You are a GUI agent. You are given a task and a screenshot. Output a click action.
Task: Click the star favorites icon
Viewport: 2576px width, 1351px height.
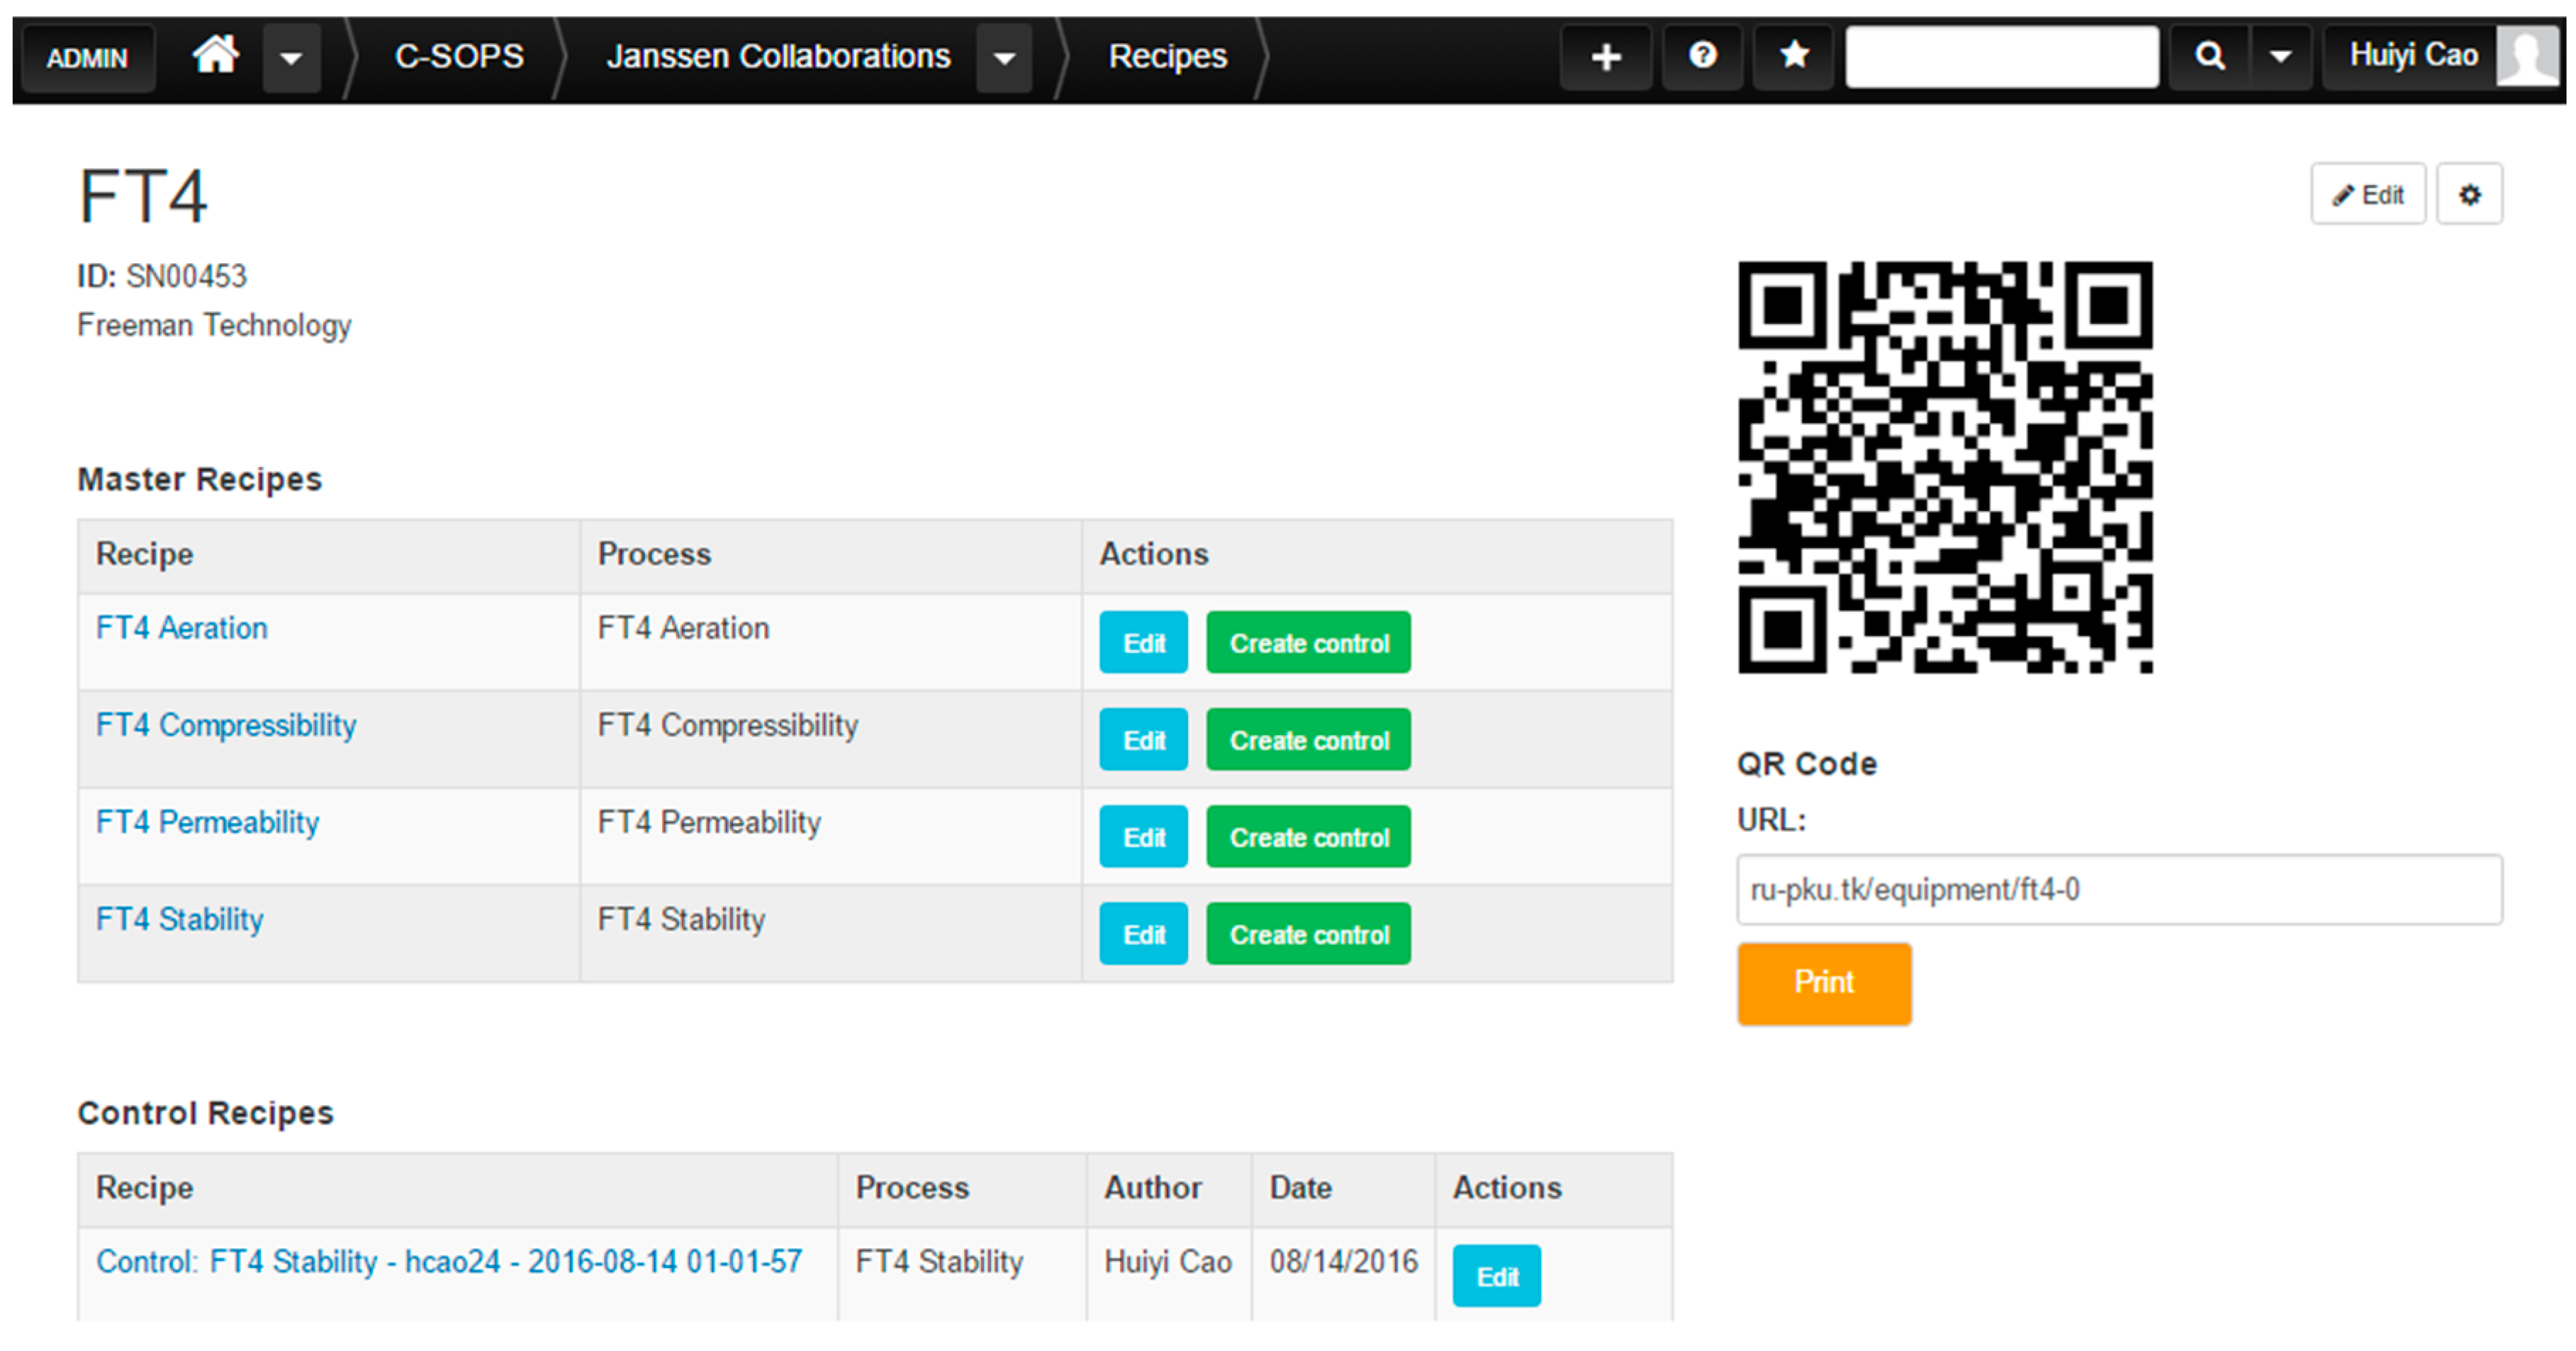[1794, 56]
